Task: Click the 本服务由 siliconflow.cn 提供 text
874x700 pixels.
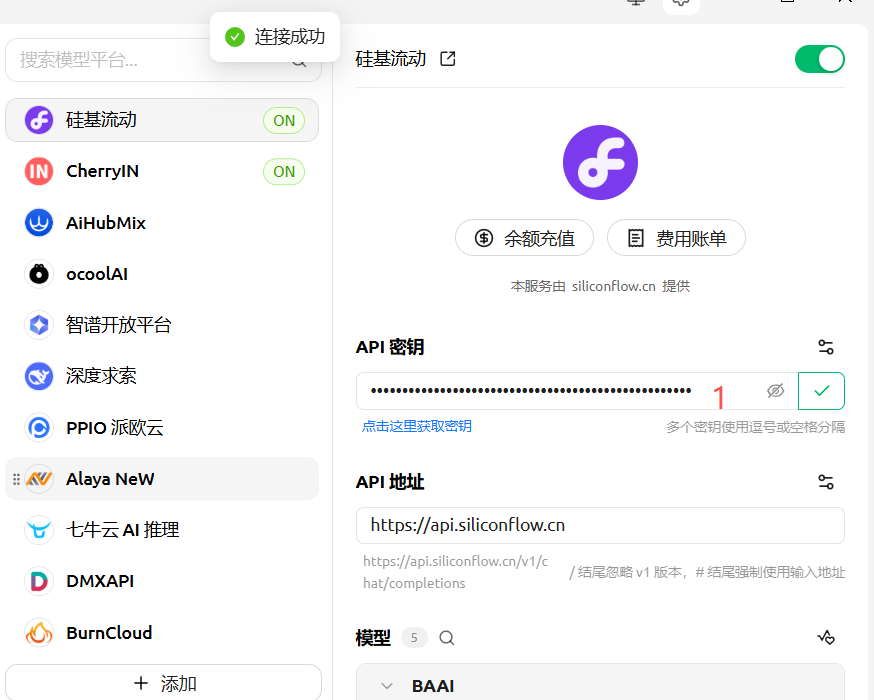Action: [x=600, y=286]
